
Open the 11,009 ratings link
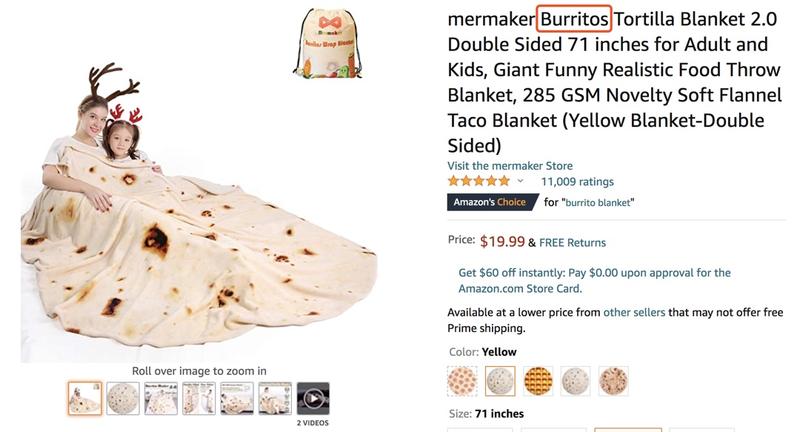click(577, 182)
